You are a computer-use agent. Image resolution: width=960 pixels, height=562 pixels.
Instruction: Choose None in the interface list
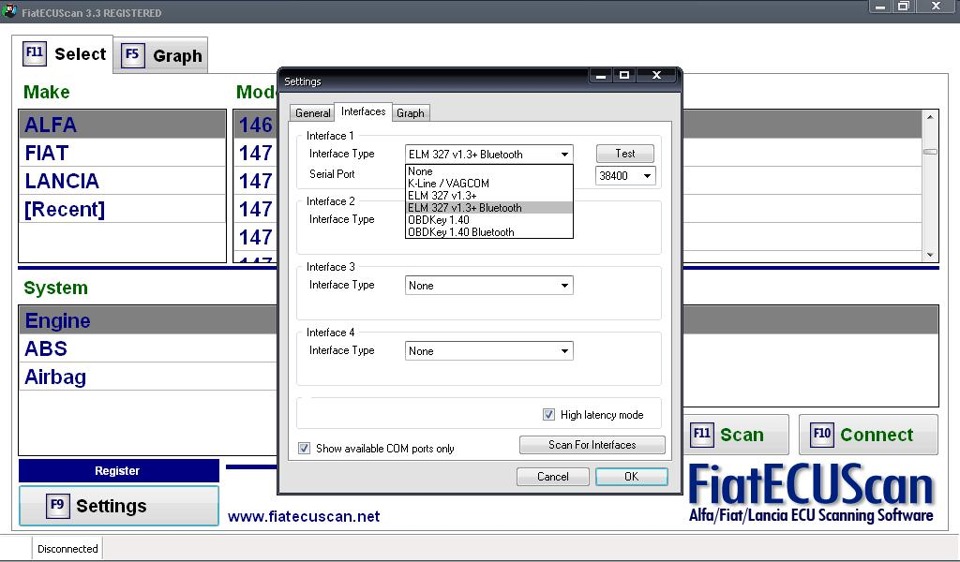coord(489,171)
